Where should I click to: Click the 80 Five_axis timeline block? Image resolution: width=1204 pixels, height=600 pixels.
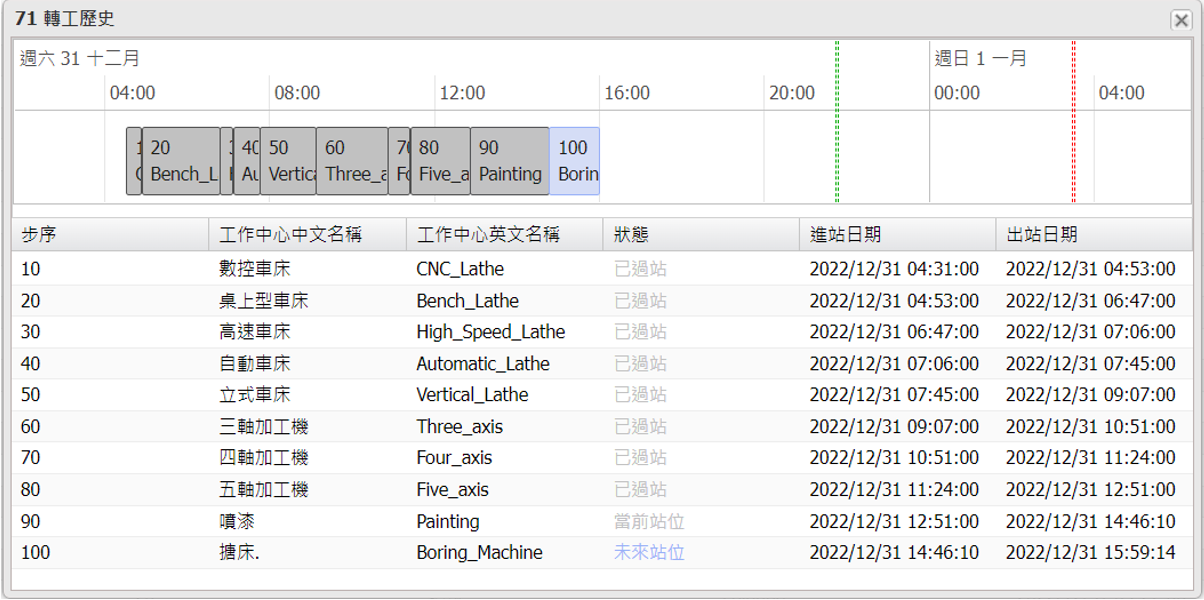point(440,161)
